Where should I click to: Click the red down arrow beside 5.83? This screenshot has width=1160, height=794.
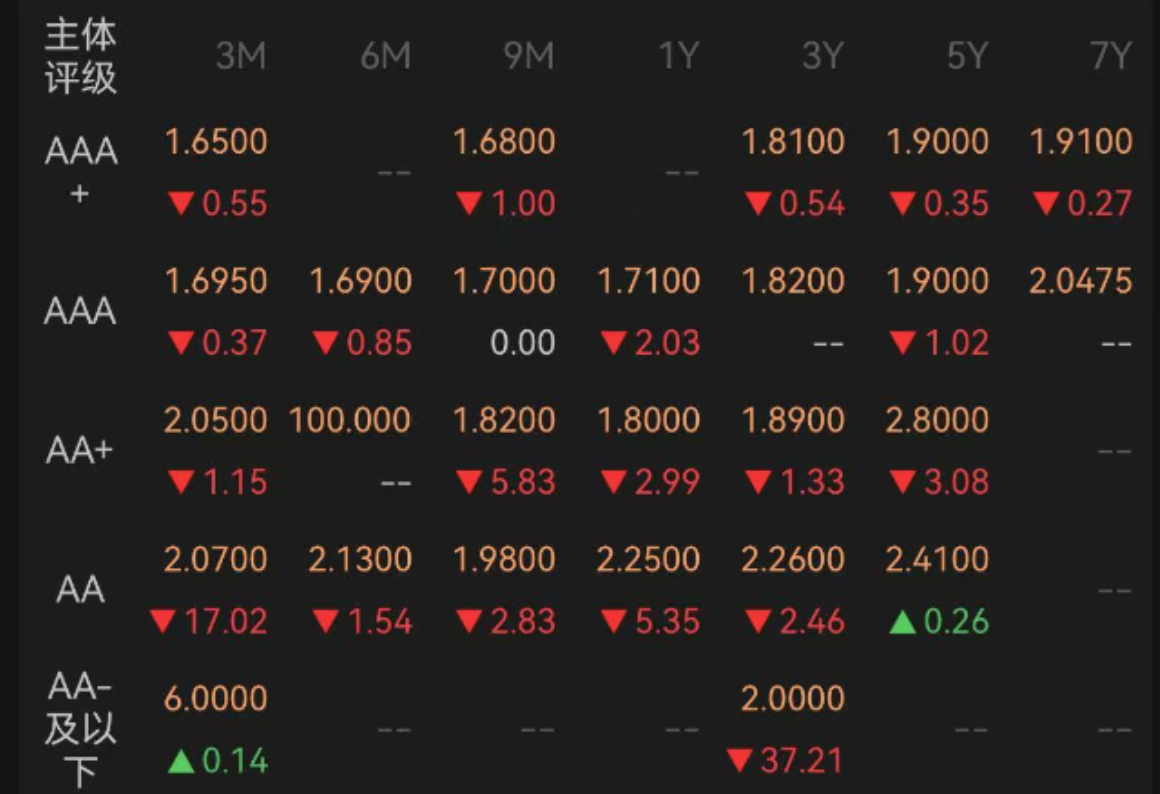click(469, 482)
